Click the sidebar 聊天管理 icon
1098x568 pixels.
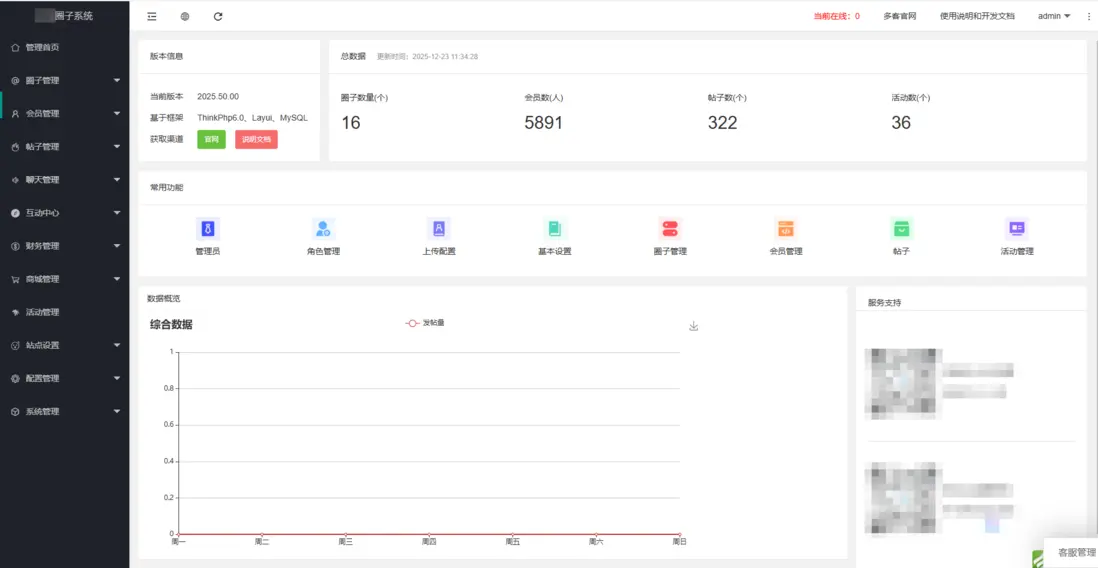click(15, 180)
